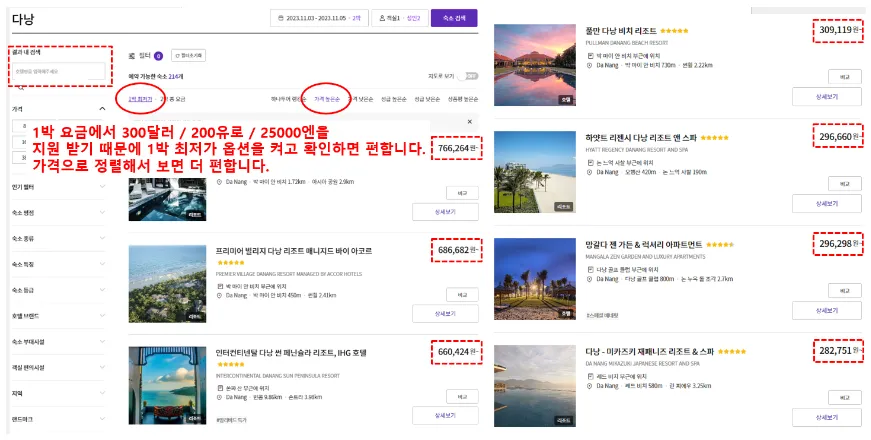This screenshot has width=871, height=440.
Task: Open the pool photo of the 766,264원 hotel
Action: (167, 199)
